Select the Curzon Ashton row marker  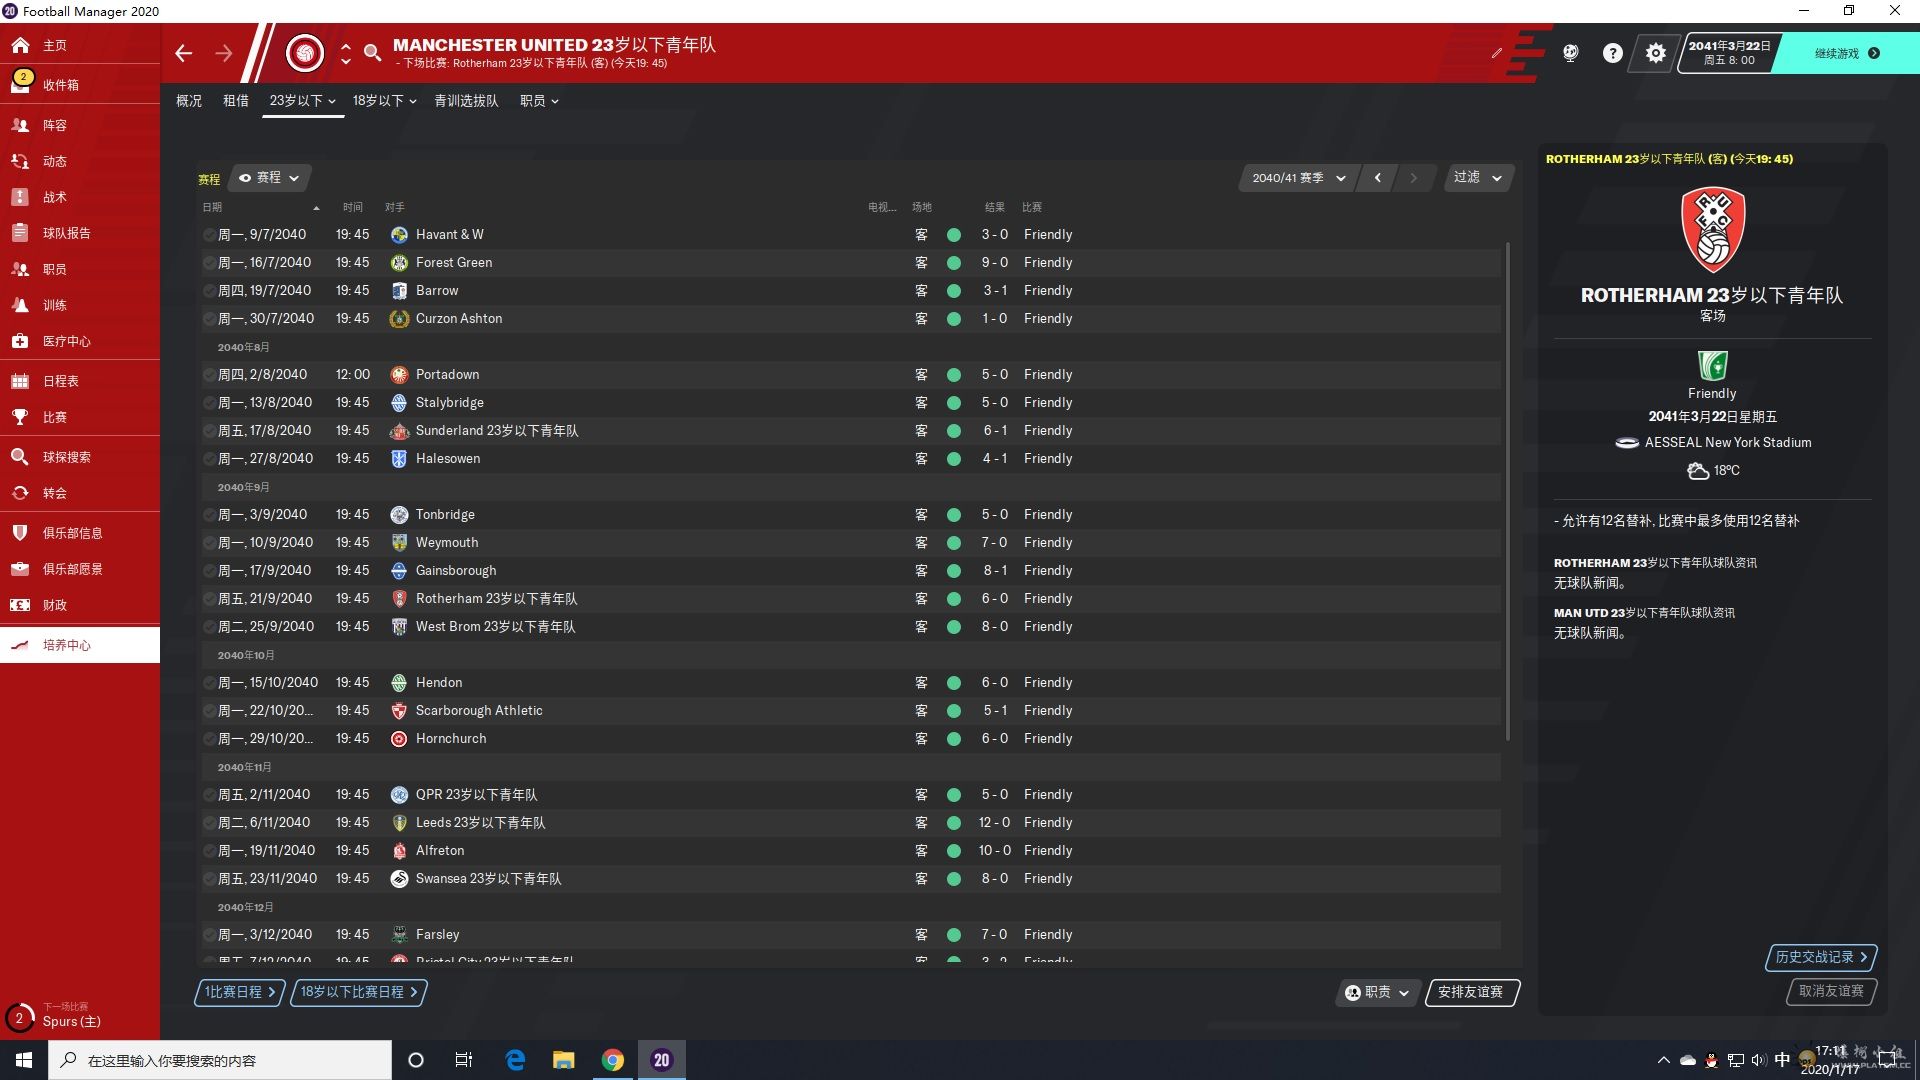pyautogui.click(x=209, y=319)
